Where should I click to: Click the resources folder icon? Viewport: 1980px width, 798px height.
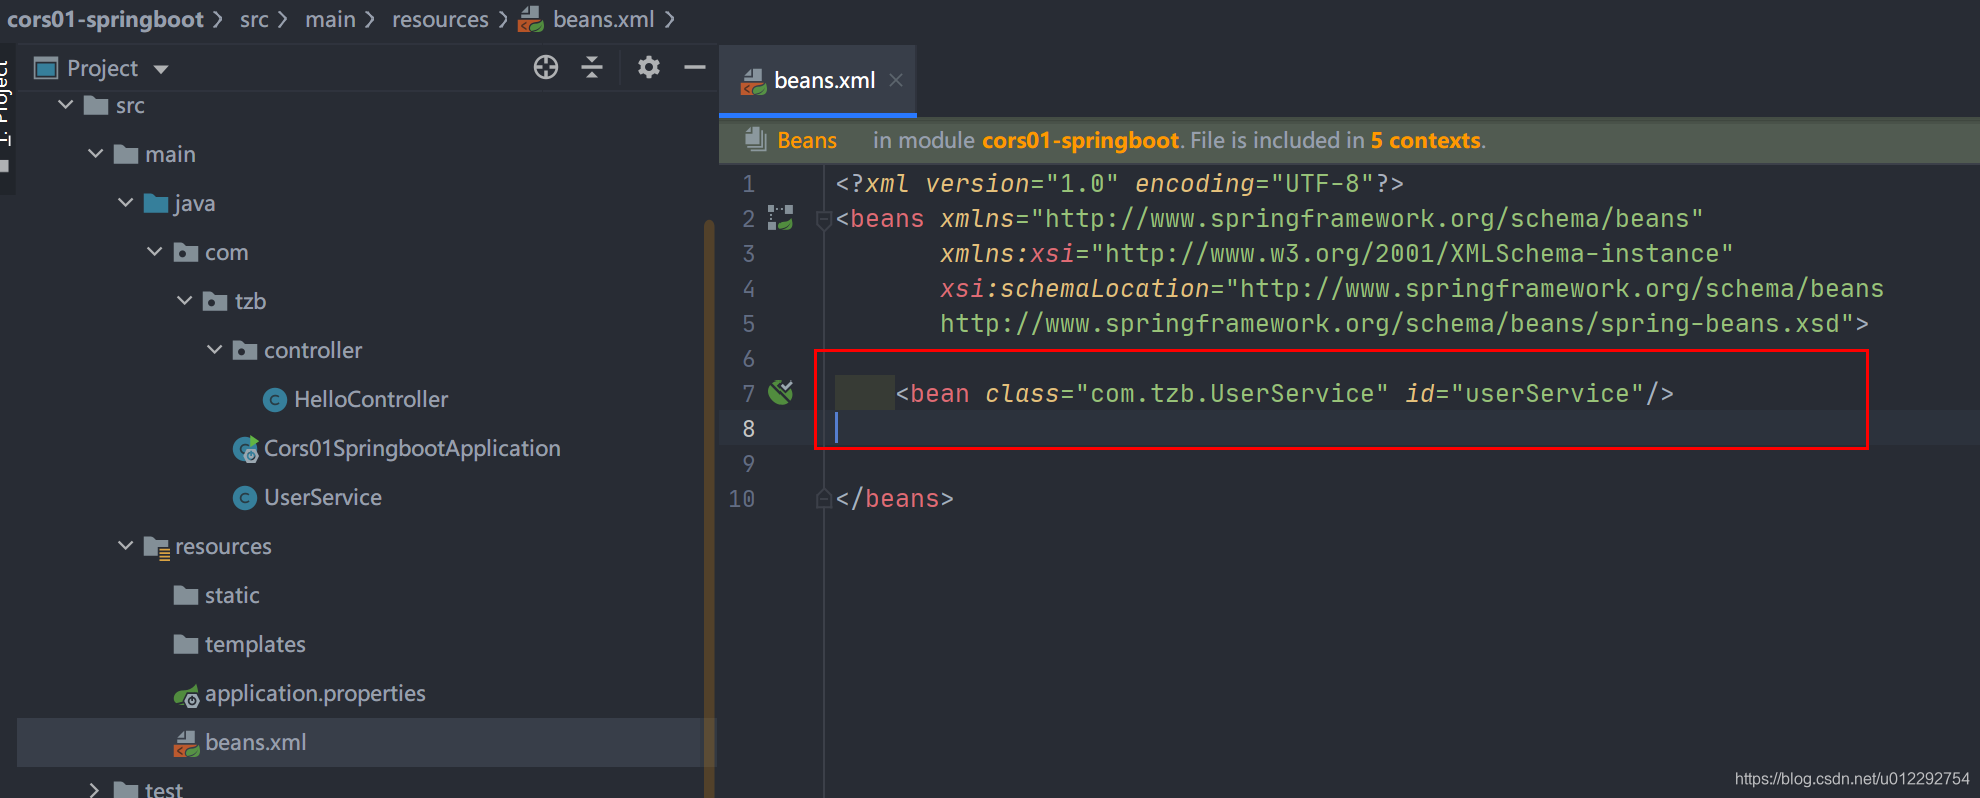[x=157, y=547]
